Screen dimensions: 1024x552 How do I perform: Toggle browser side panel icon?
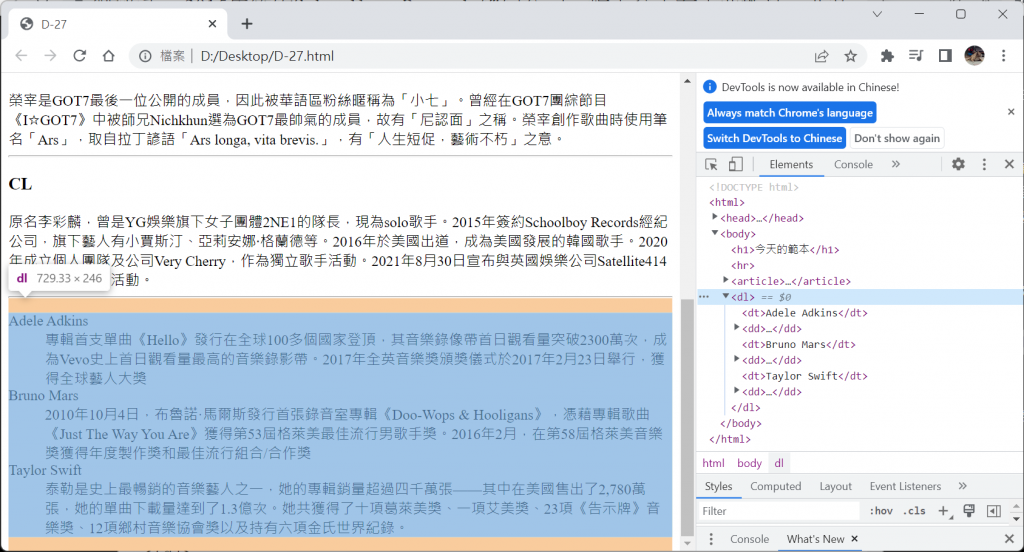(945, 56)
